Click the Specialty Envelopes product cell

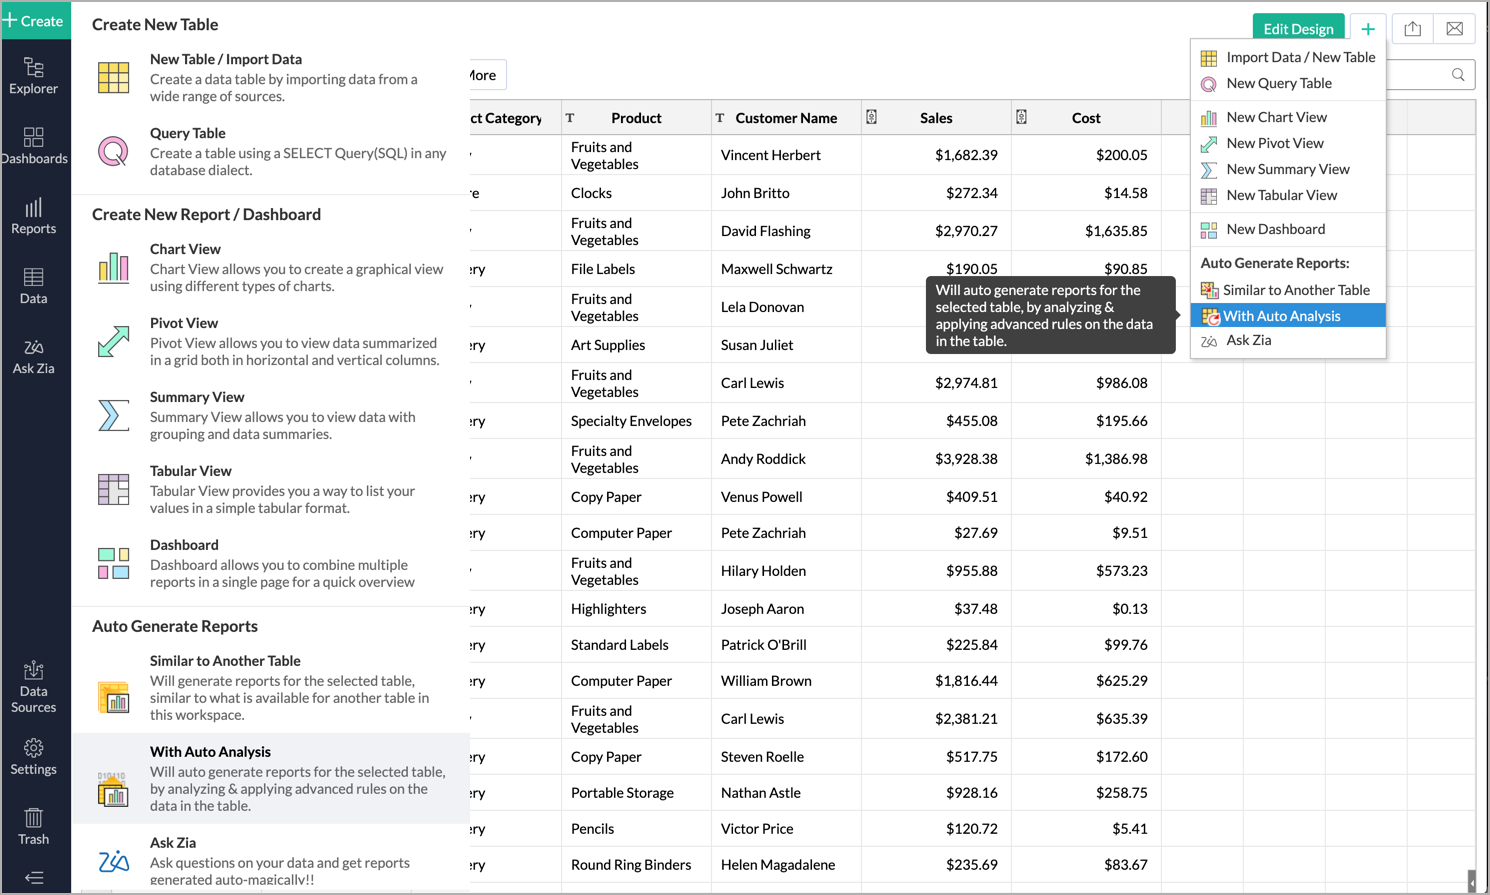point(636,421)
